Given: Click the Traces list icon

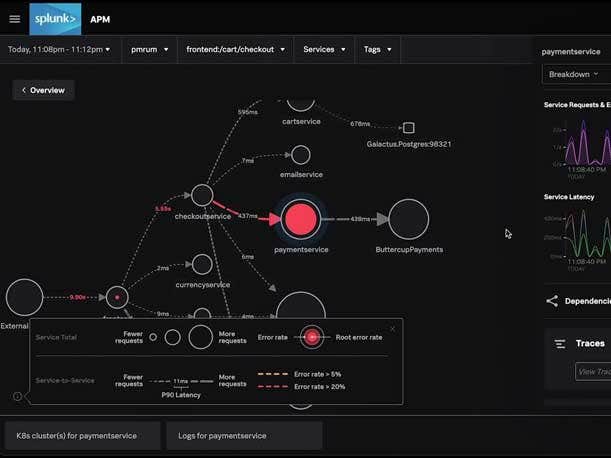Looking at the screenshot, I should 560,344.
